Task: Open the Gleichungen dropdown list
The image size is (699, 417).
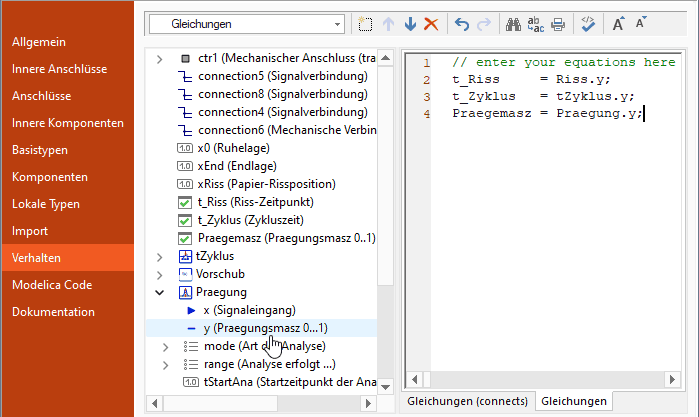Action: tap(336, 23)
